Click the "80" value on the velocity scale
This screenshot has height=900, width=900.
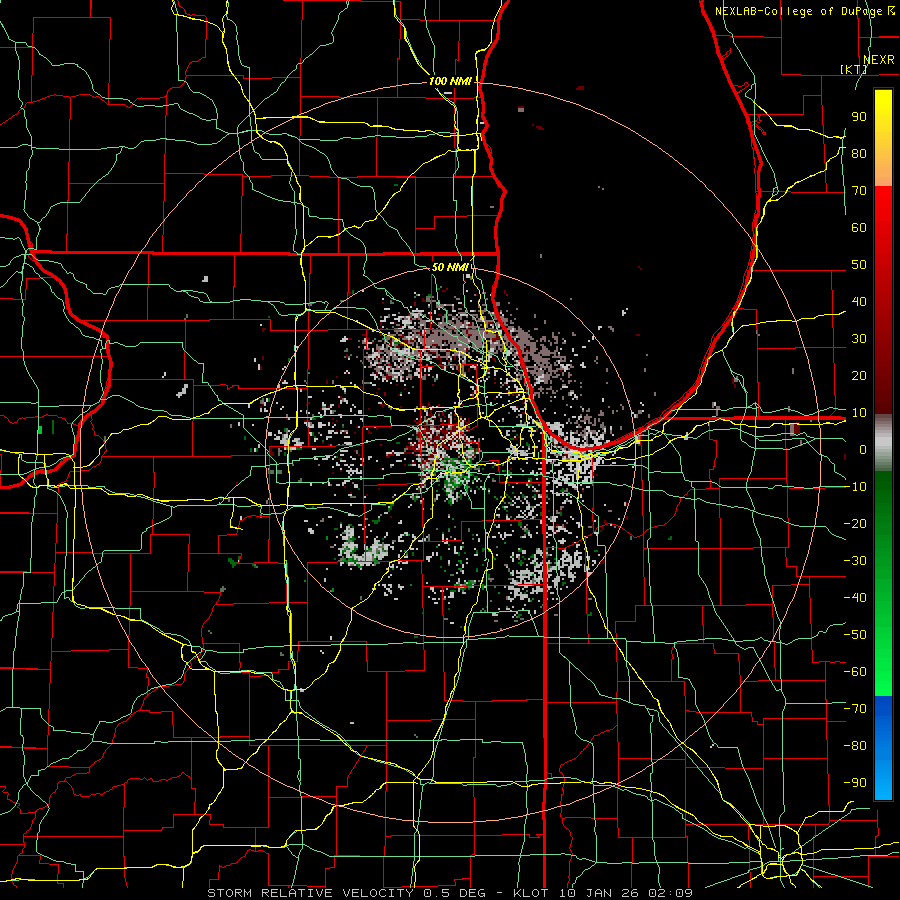click(859, 154)
